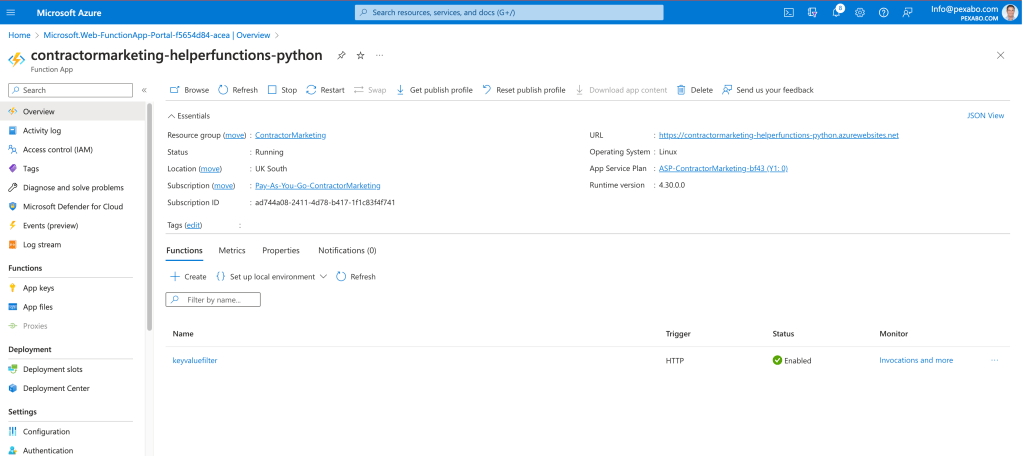Open ASP-ContractorMarketing-bf43 app service plan

723,169
